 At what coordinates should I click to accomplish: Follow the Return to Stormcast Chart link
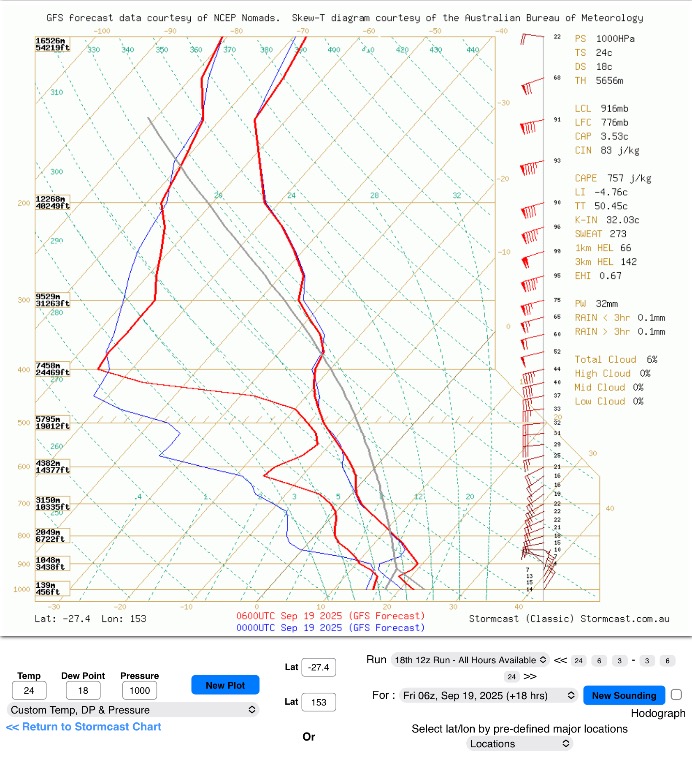(x=83, y=727)
